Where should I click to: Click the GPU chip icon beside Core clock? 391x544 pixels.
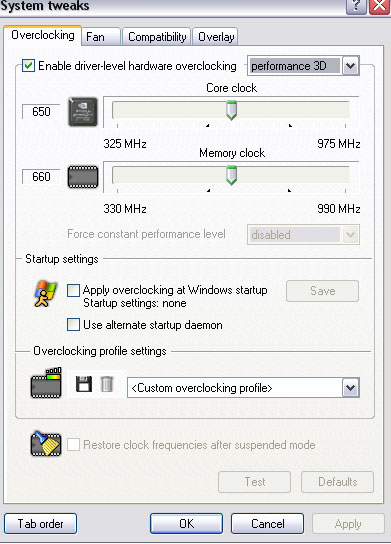click(x=83, y=112)
